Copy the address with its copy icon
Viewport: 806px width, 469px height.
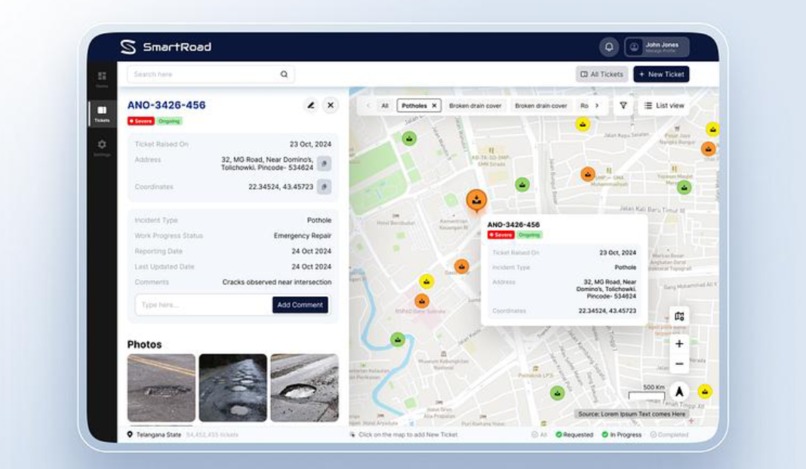(324, 164)
